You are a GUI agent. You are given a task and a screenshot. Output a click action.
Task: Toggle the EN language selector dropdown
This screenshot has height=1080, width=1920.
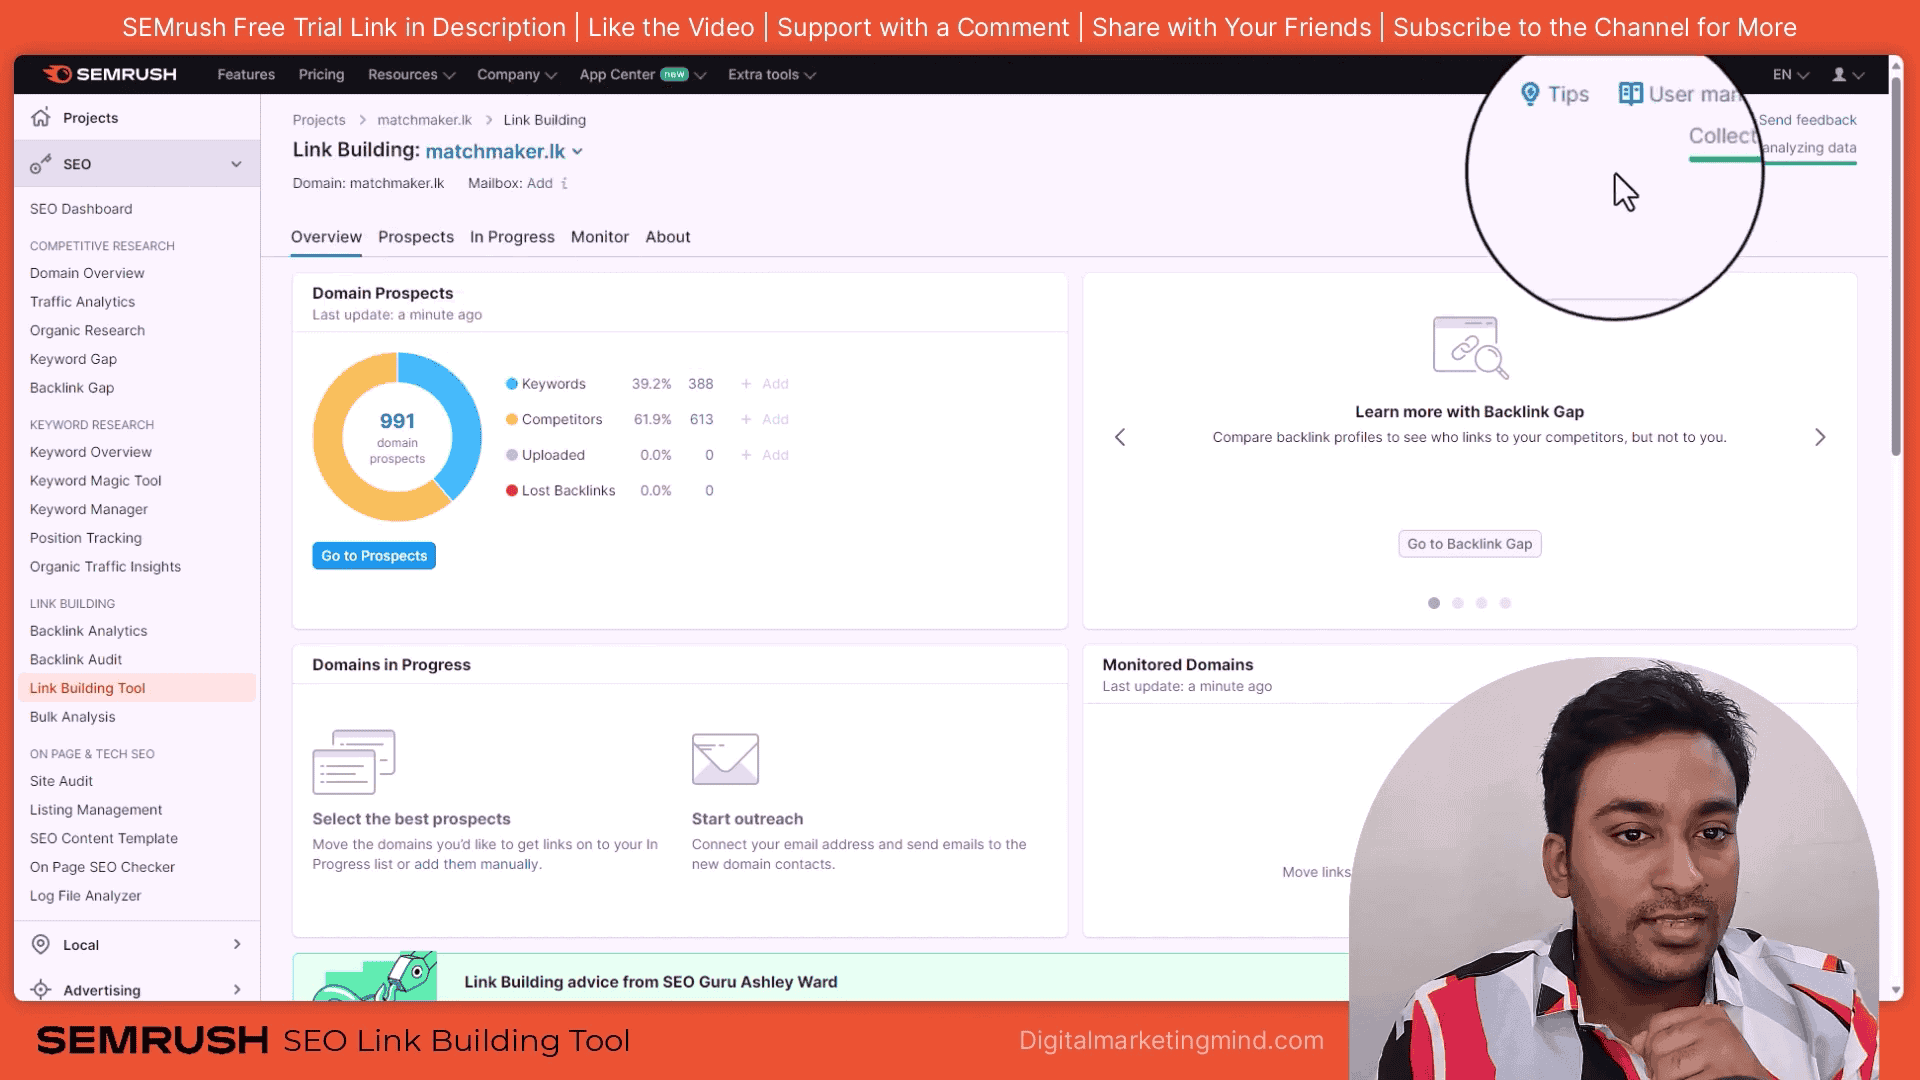(1789, 74)
